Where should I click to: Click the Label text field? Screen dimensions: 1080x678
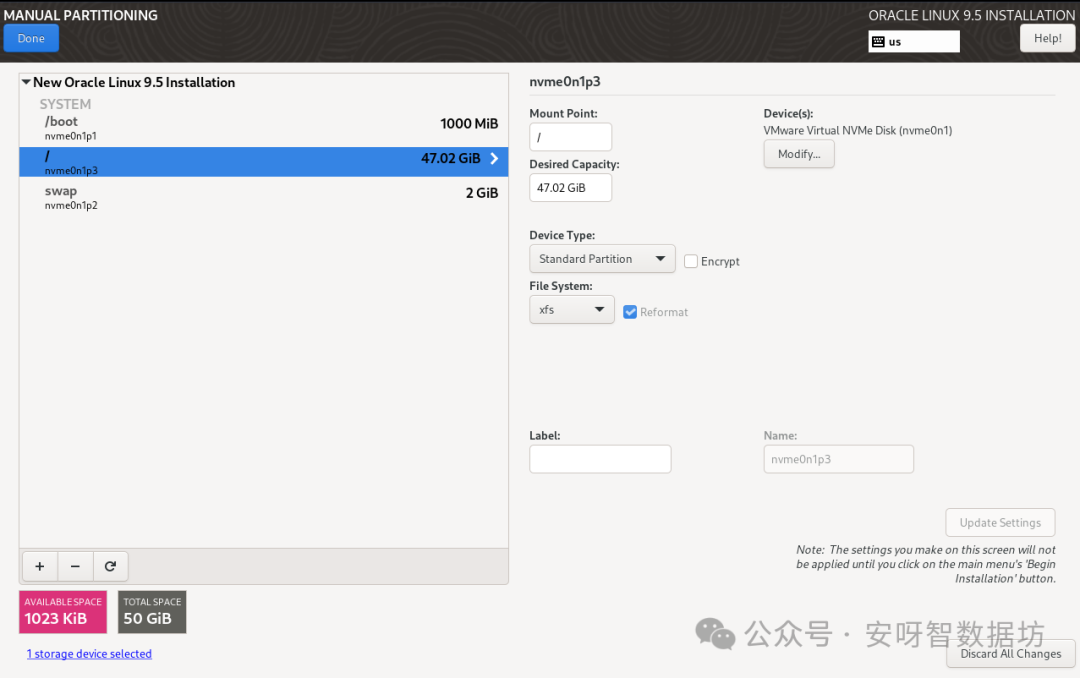[x=600, y=459]
